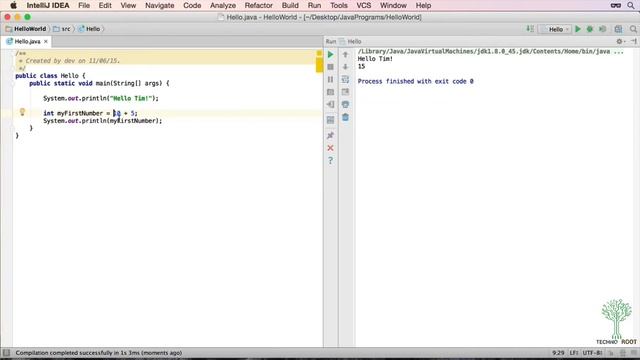The width and height of the screenshot is (640, 360).
Task: Pin the Run tab with pushpin icon
Action: tap(331, 135)
